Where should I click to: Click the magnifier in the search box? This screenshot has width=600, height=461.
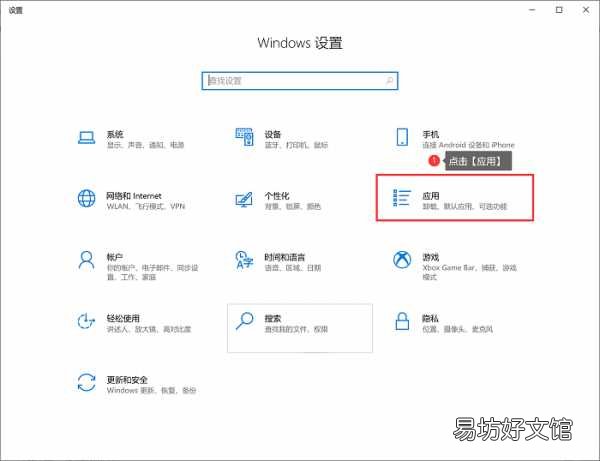(x=389, y=81)
